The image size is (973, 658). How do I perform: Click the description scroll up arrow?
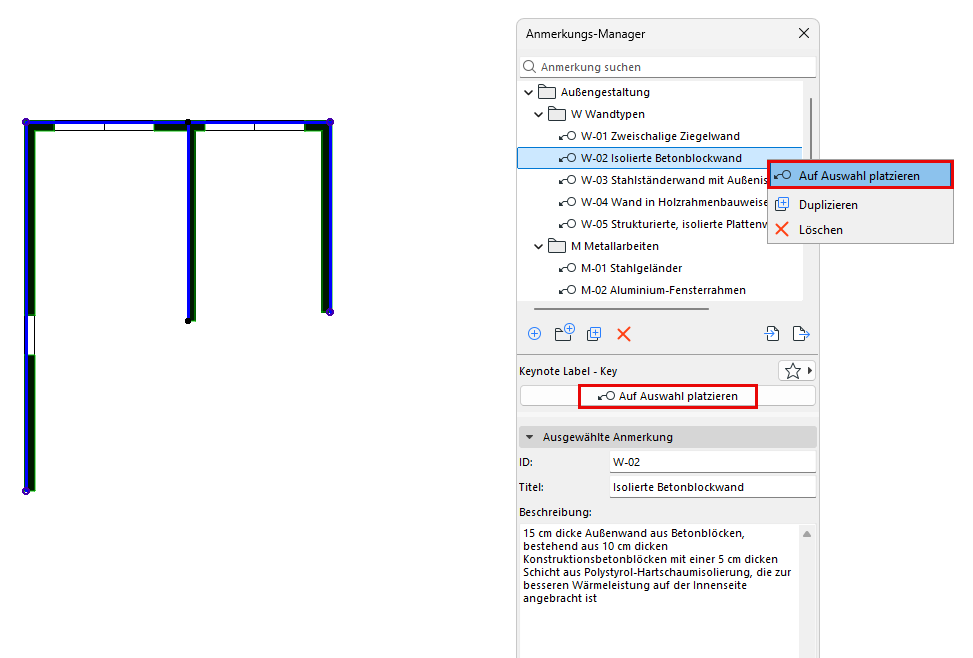(x=807, y=534)
